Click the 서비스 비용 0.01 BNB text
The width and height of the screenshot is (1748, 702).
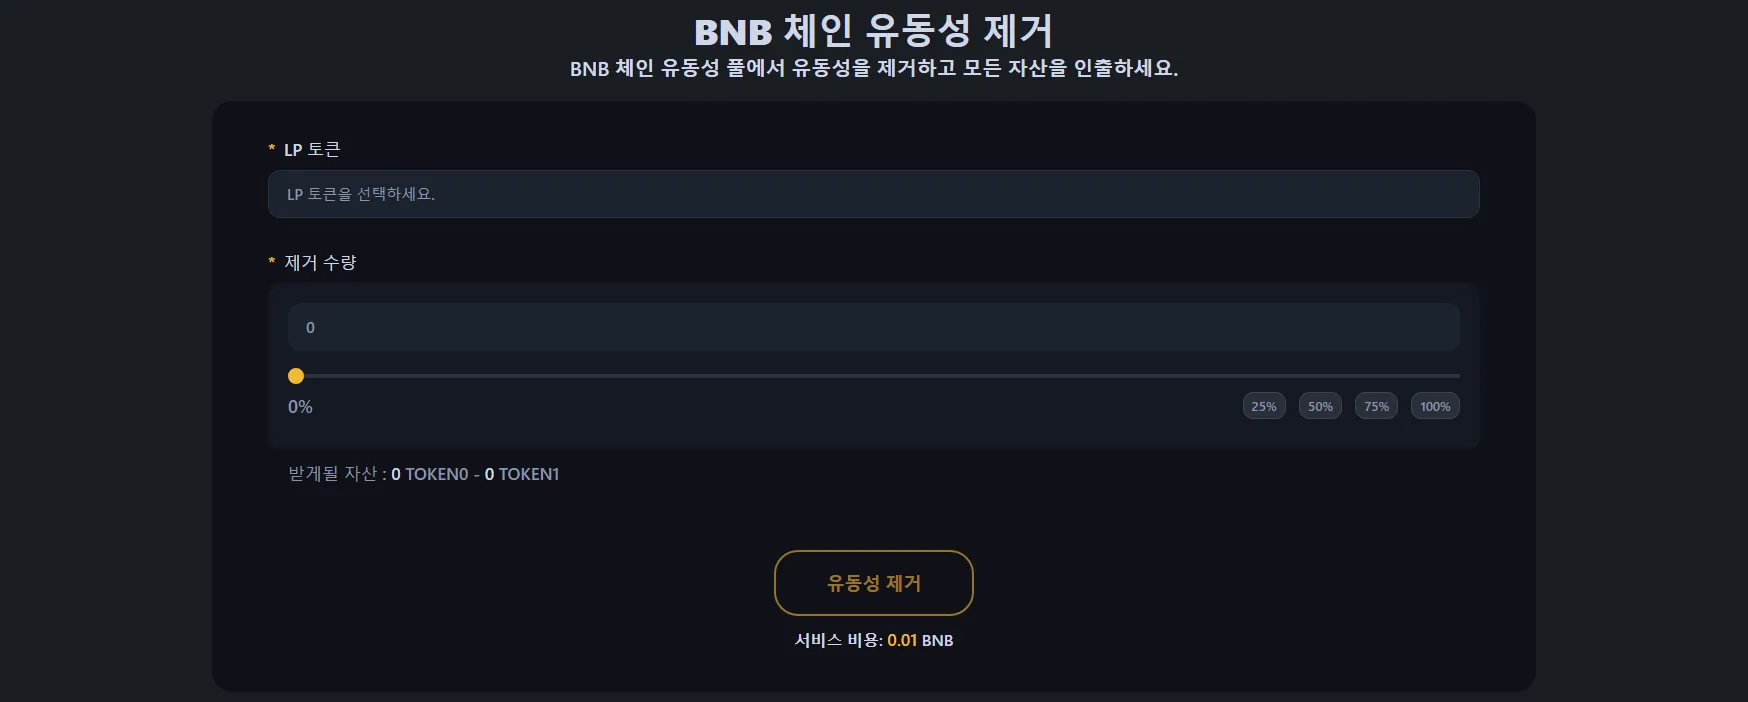tap(873, 640)
